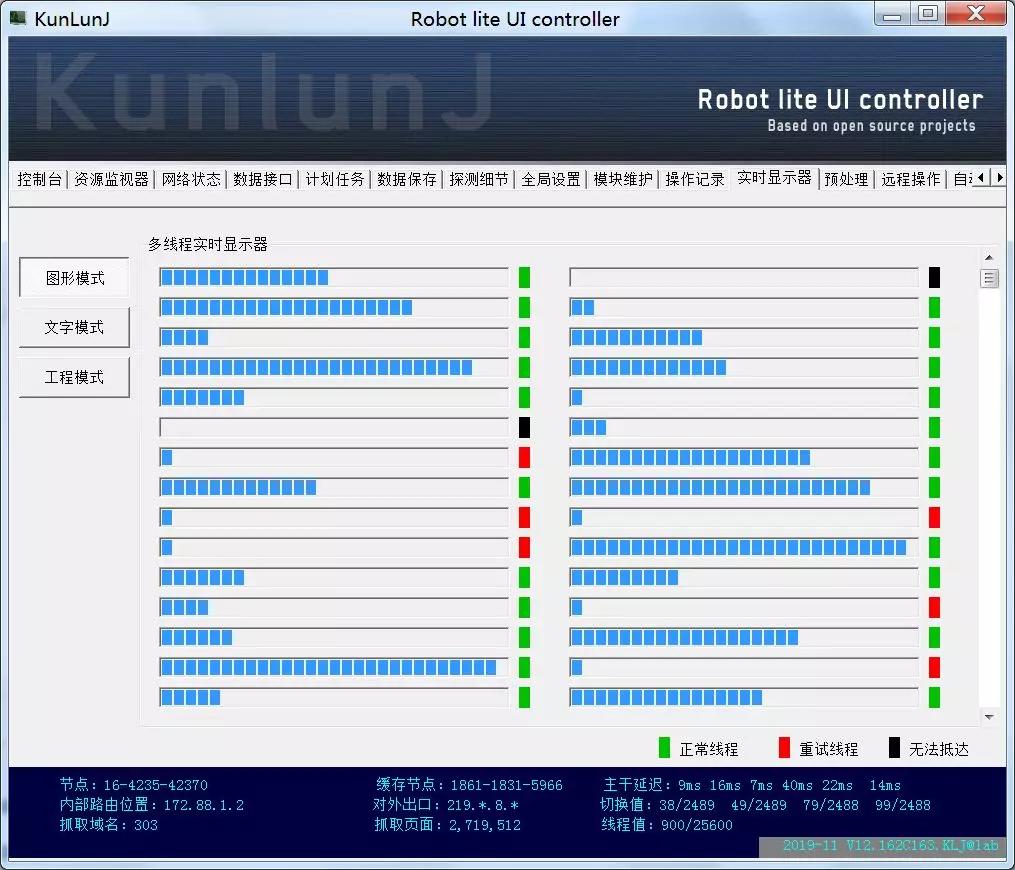Click the KunLunJ icon in the title bar

coord(20,15)
